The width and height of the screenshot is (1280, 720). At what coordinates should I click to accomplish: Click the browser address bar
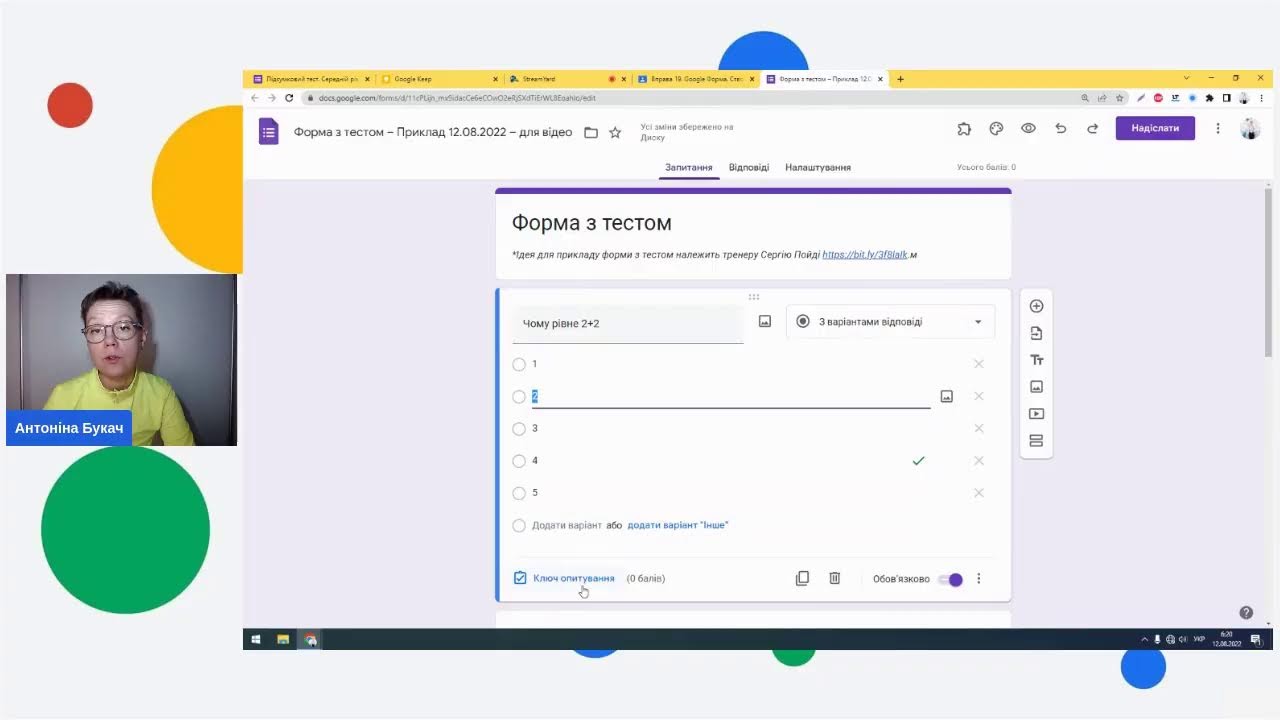click(690, 98)
